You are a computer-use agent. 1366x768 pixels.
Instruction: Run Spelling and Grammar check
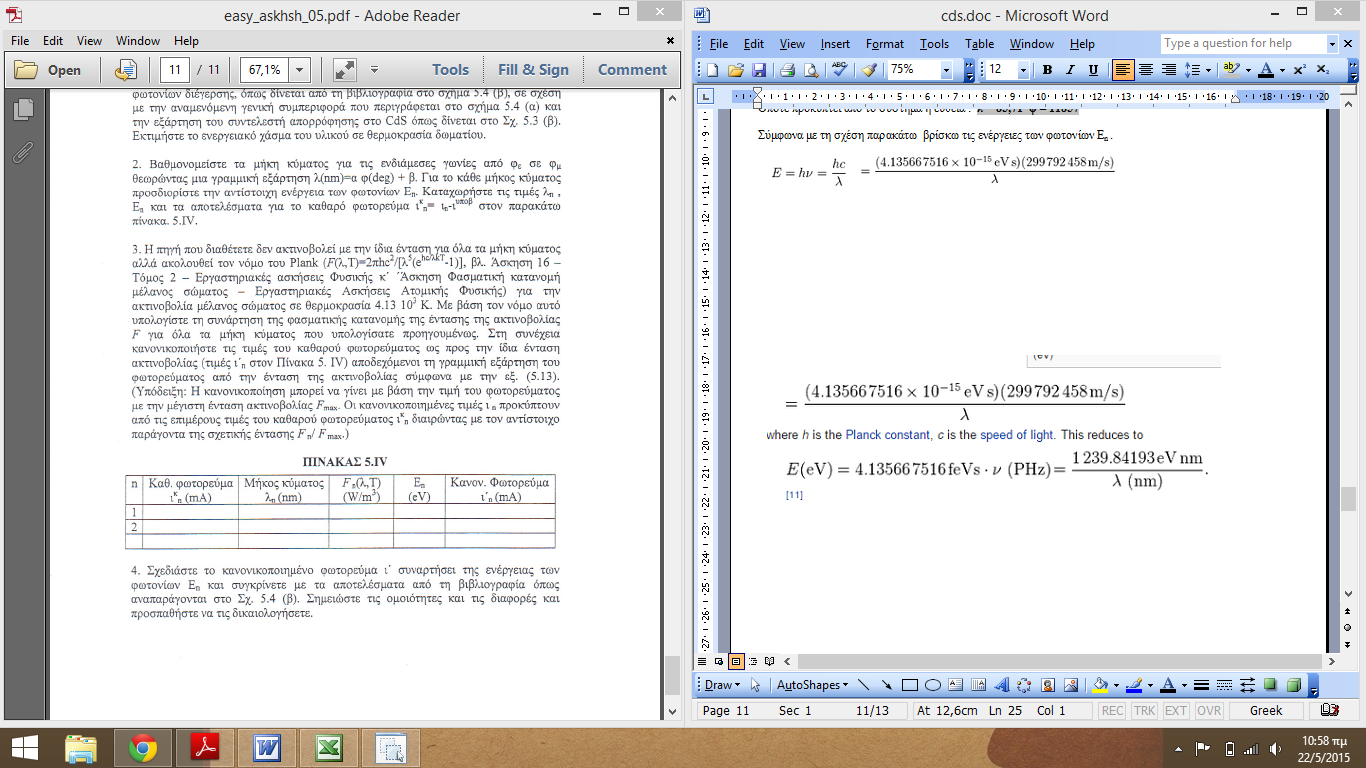[839, 70]
